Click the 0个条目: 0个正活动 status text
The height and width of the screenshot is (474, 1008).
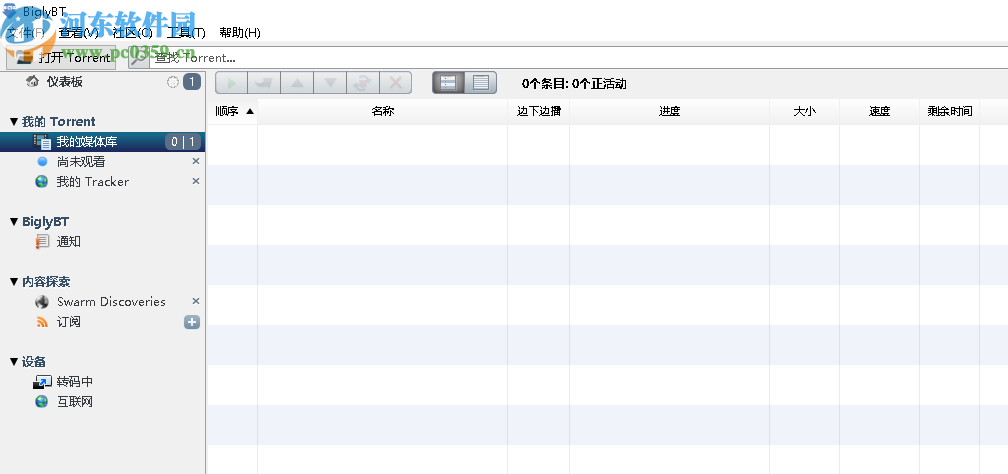pyautogui.click(x=574, y=84)
